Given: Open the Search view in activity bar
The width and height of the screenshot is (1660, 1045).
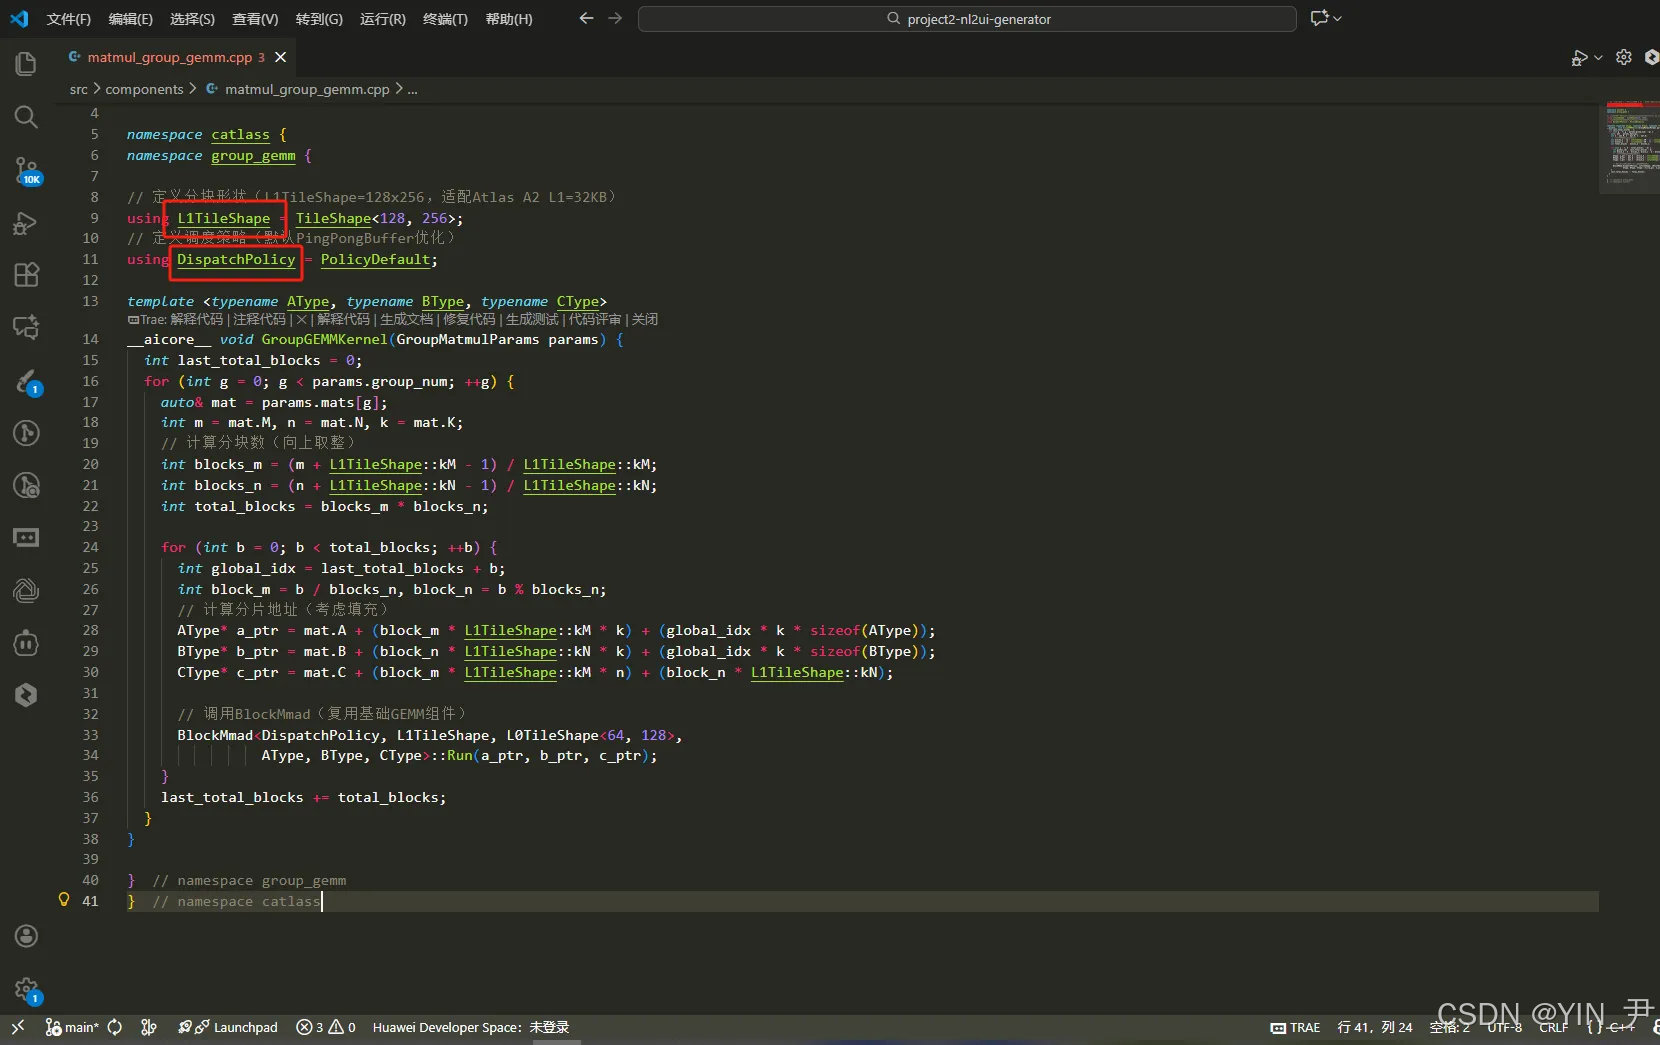Looking at the screenshot, I should (x=26, y=117).
